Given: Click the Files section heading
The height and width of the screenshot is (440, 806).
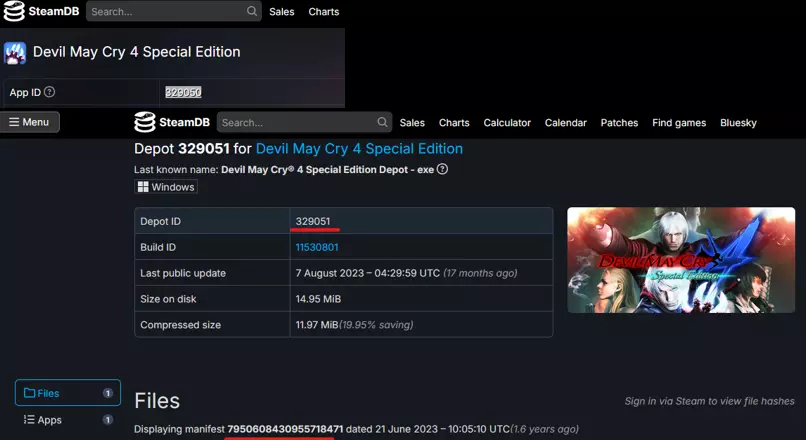Looking at the screenshot, I should 157,401.
